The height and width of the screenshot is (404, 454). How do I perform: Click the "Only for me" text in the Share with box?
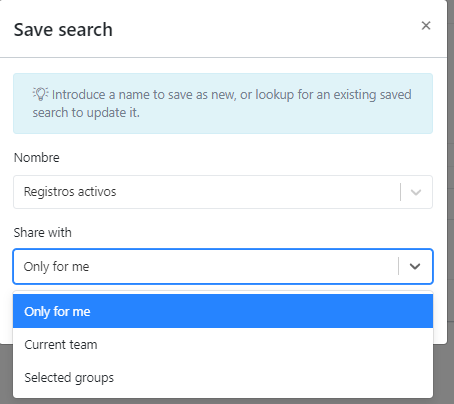pos(56,267)
